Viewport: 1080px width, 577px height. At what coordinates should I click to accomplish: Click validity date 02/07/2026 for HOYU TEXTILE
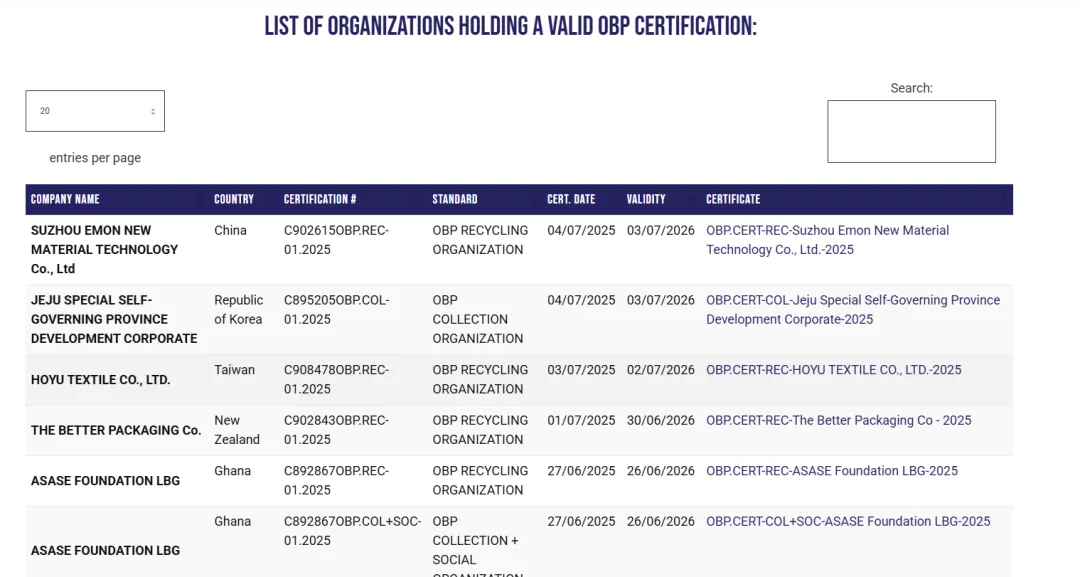[x=661, y=370]
